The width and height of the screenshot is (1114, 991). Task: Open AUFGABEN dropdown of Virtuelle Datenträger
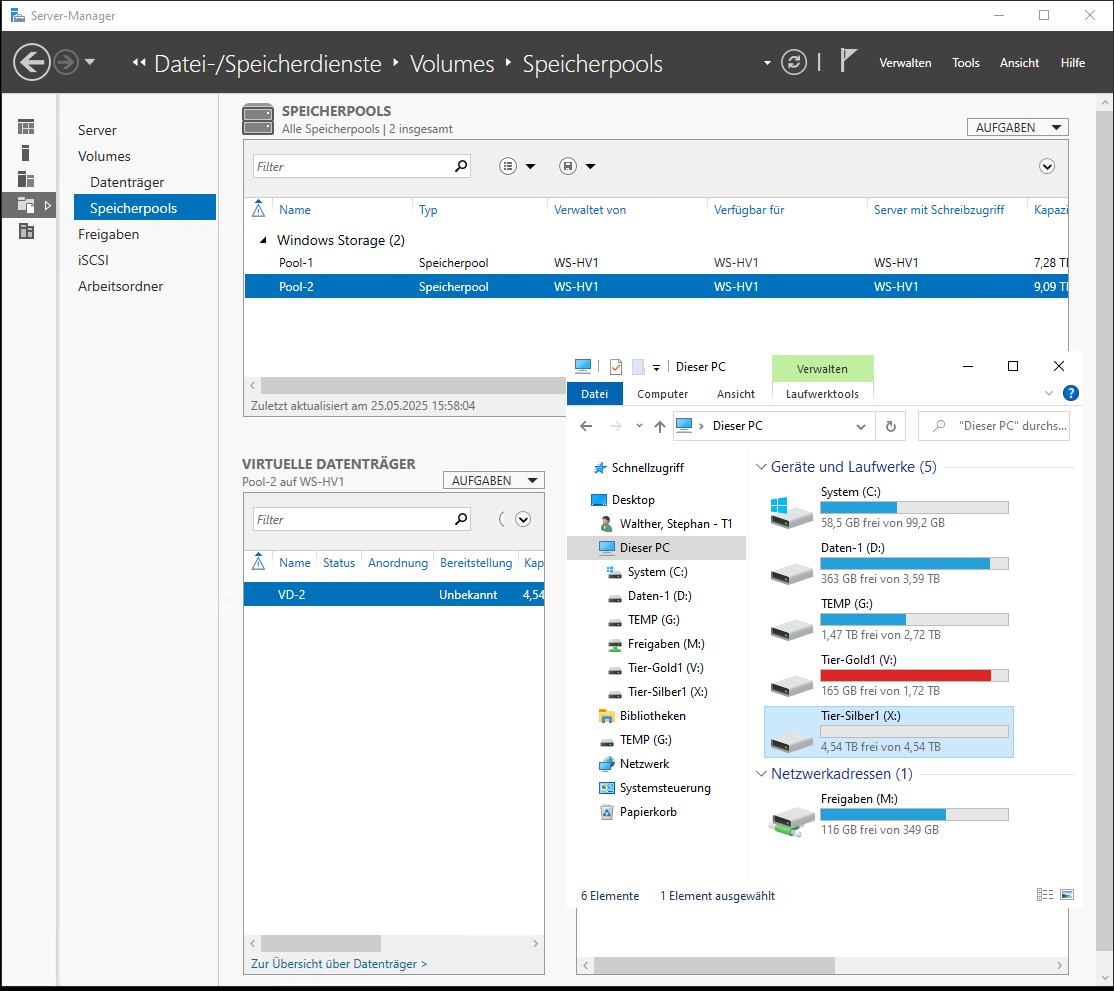(493, 481)
